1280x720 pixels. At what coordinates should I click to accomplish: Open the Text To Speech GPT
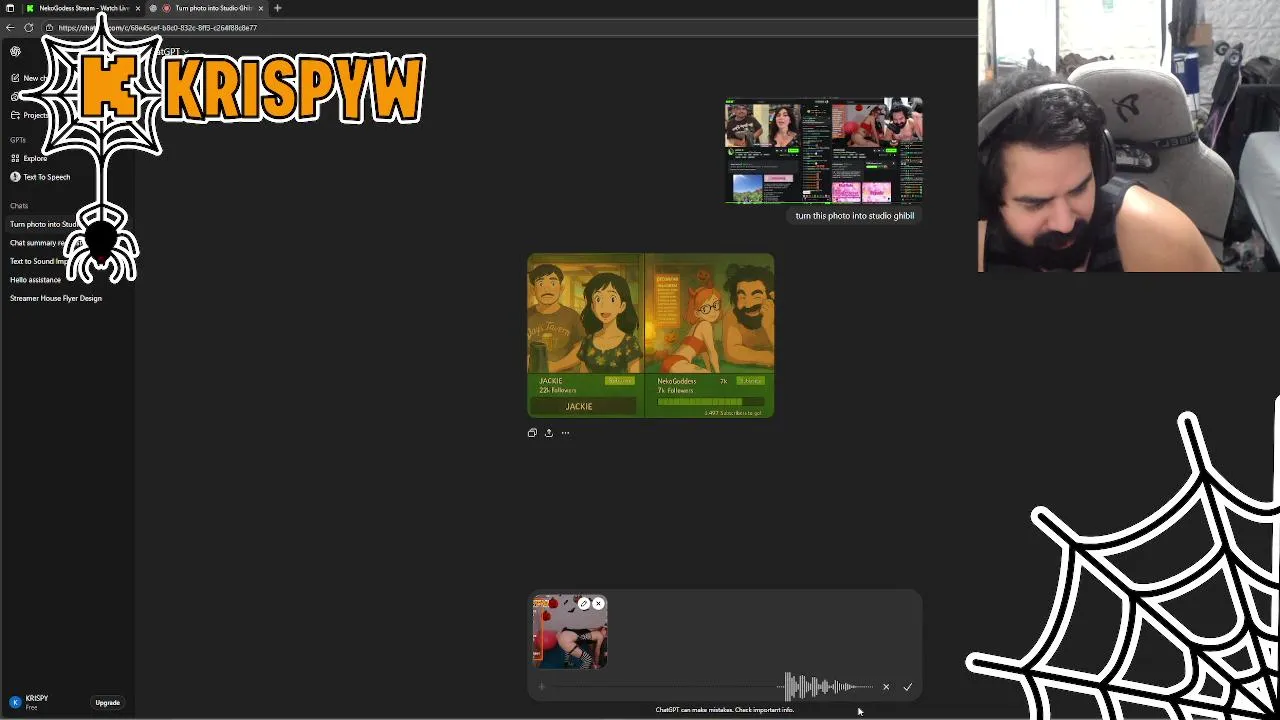[x=40, y=177]
